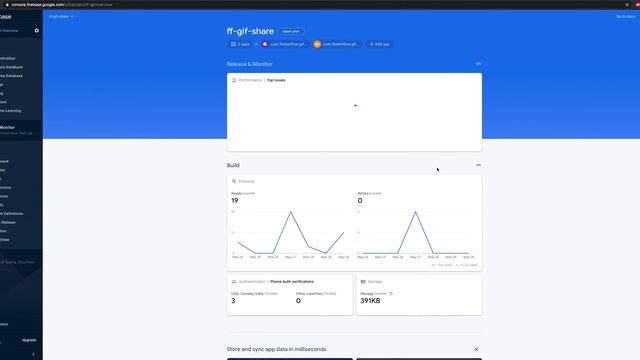Click the This week chart legend
640x360 pixels.
click(x=442, y=265)
